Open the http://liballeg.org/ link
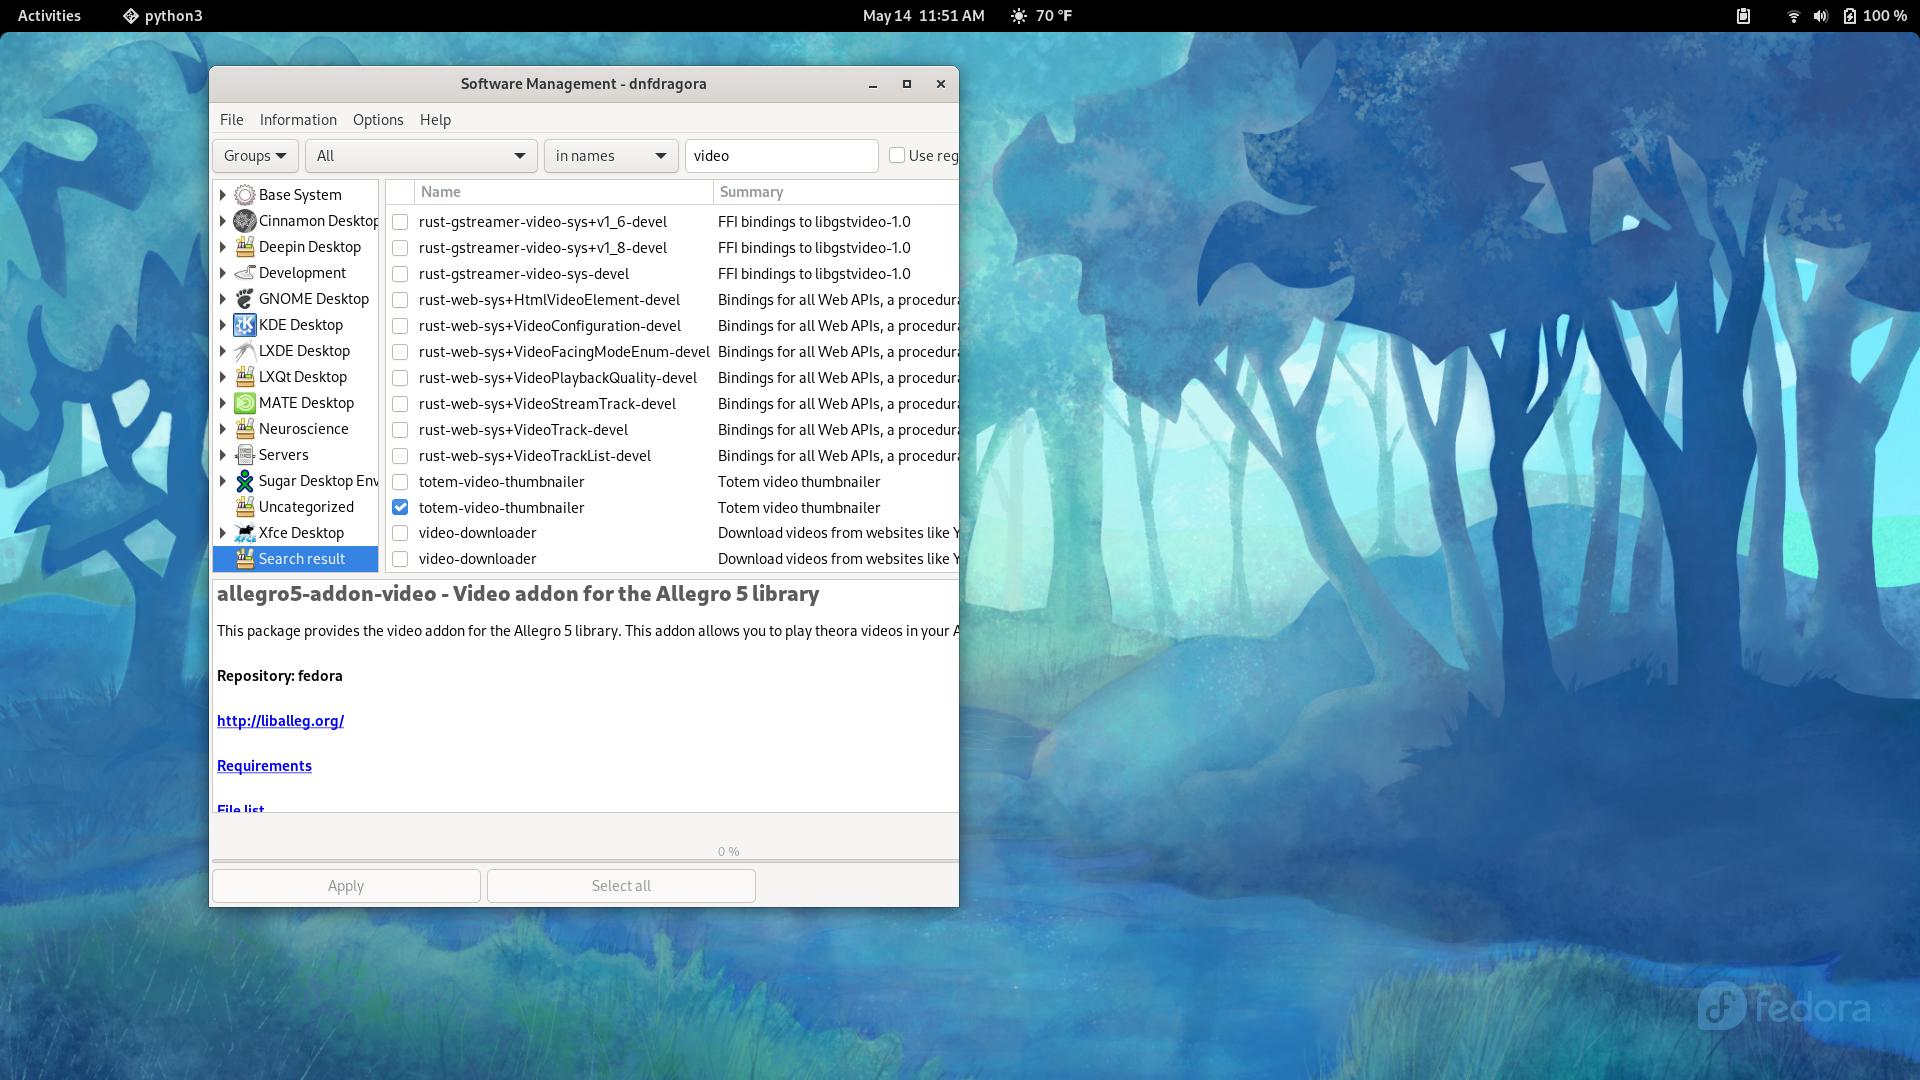 point(280,721)
